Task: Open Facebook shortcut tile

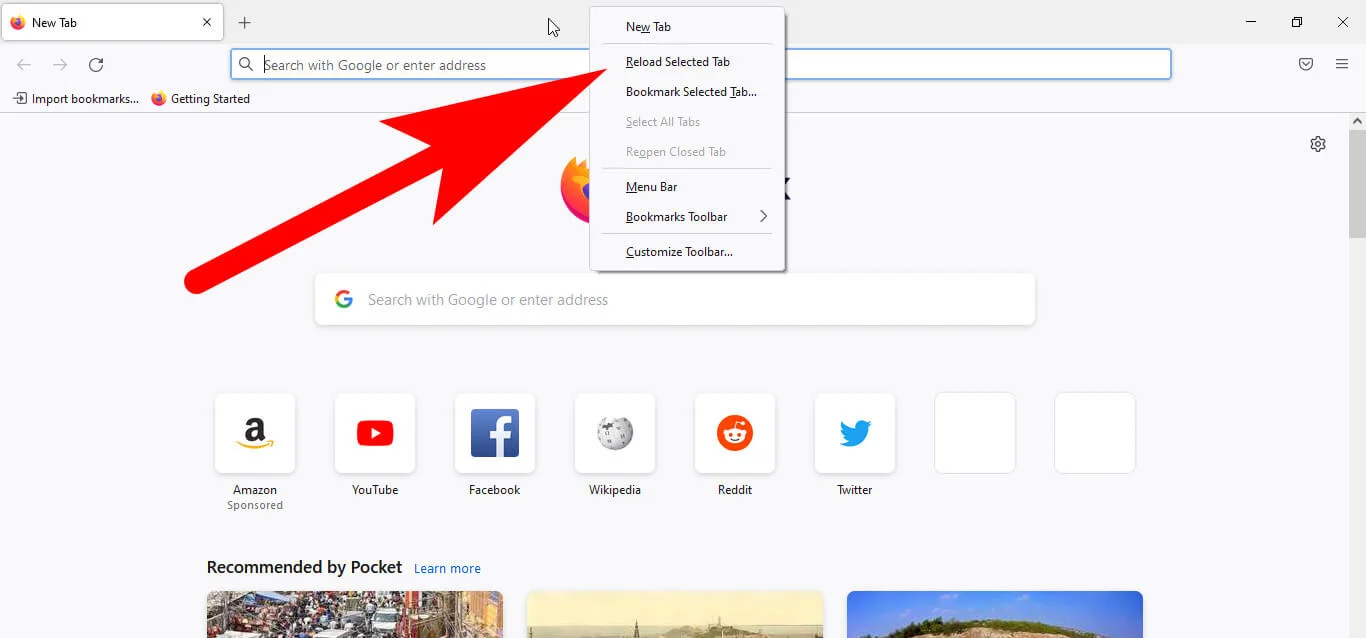Action: click(495, 433)
